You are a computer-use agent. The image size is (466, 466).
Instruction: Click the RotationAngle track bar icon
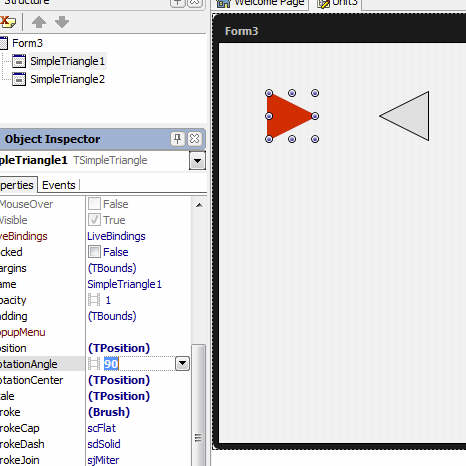coord(94,364)
